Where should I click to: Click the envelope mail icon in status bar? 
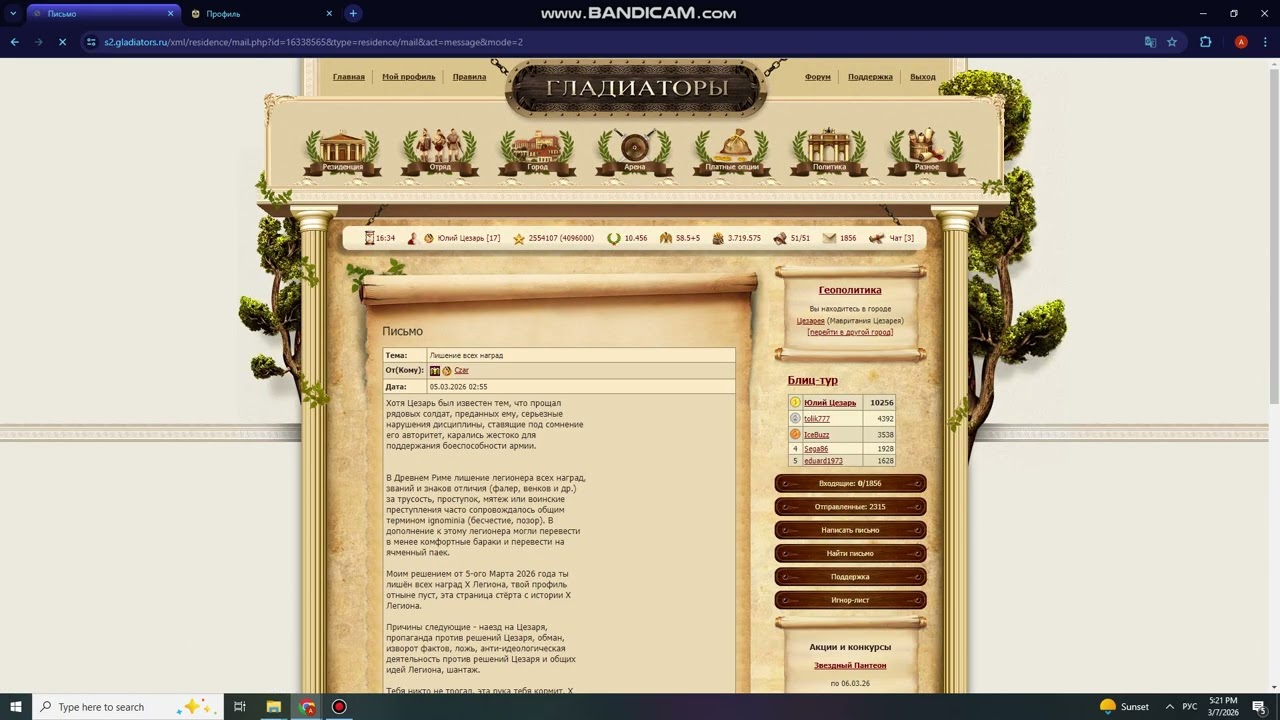pos(829,238)
